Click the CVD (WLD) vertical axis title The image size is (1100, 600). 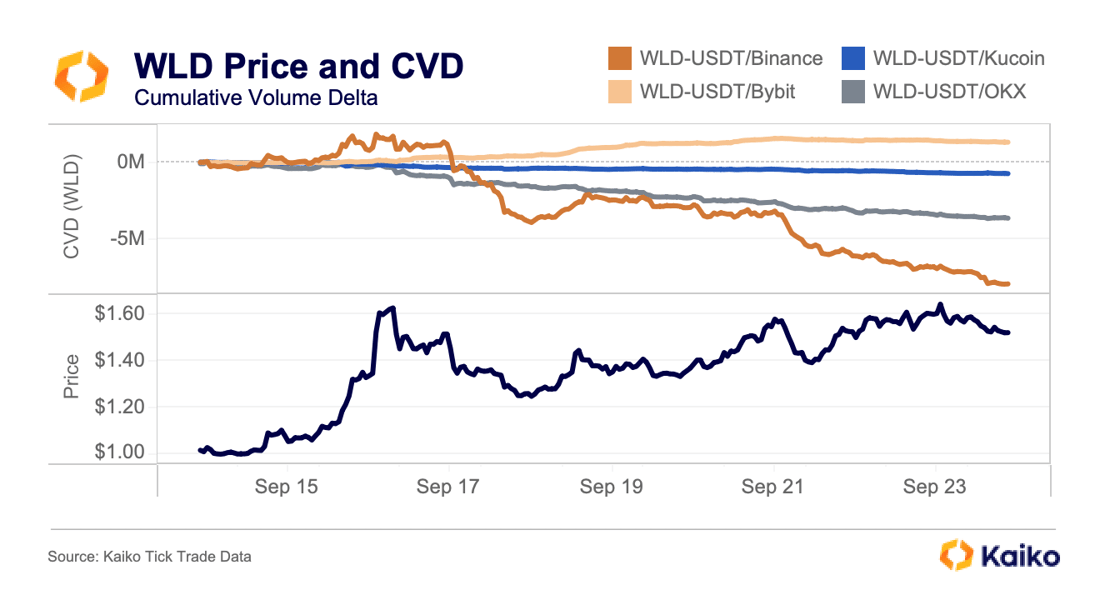(71, 206)
